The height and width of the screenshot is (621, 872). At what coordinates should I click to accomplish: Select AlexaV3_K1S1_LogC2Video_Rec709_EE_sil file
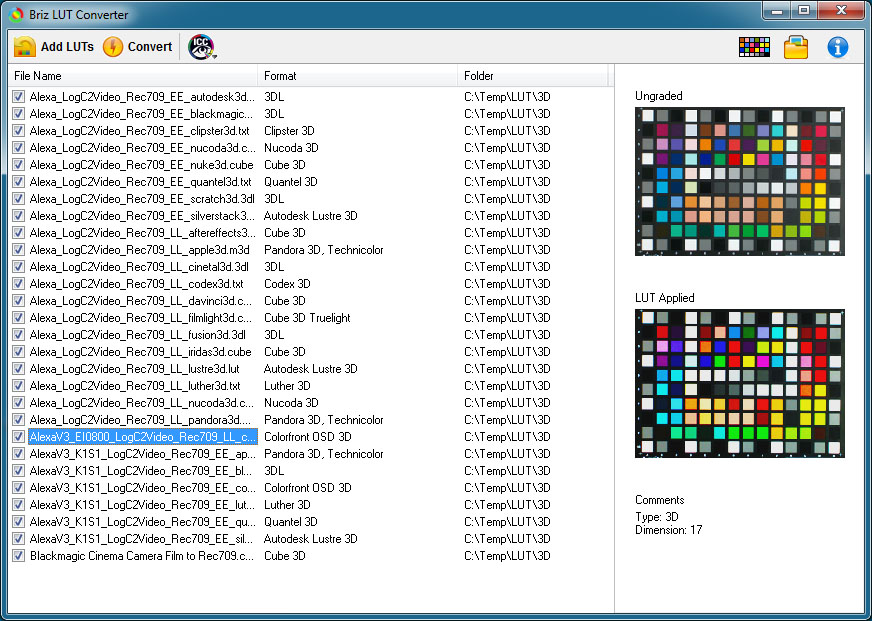click(x=142, y=539)
